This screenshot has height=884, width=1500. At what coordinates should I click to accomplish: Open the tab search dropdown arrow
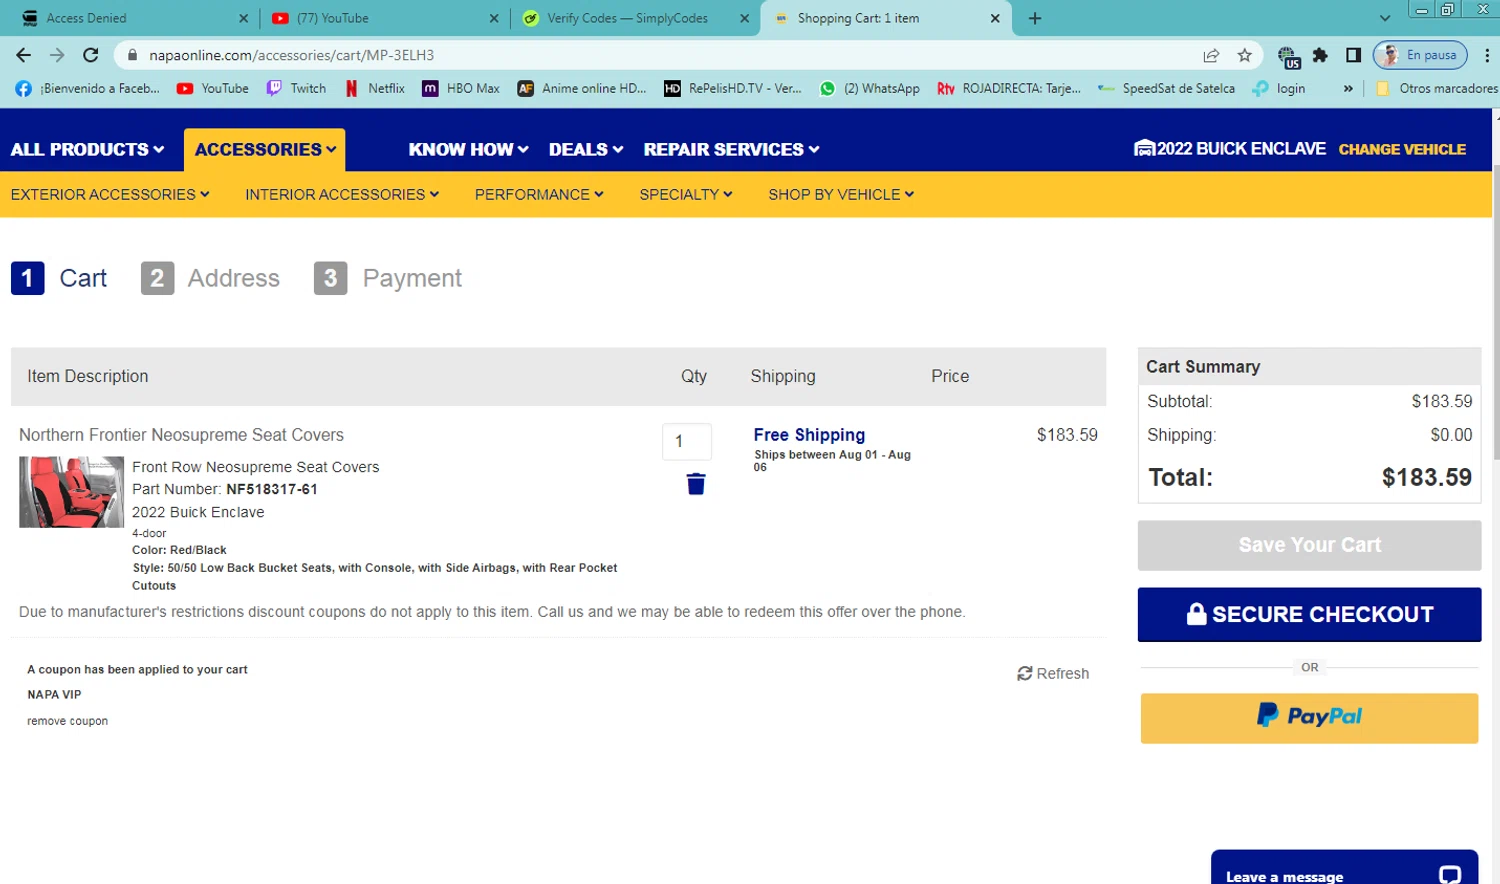pos(1385,18)
